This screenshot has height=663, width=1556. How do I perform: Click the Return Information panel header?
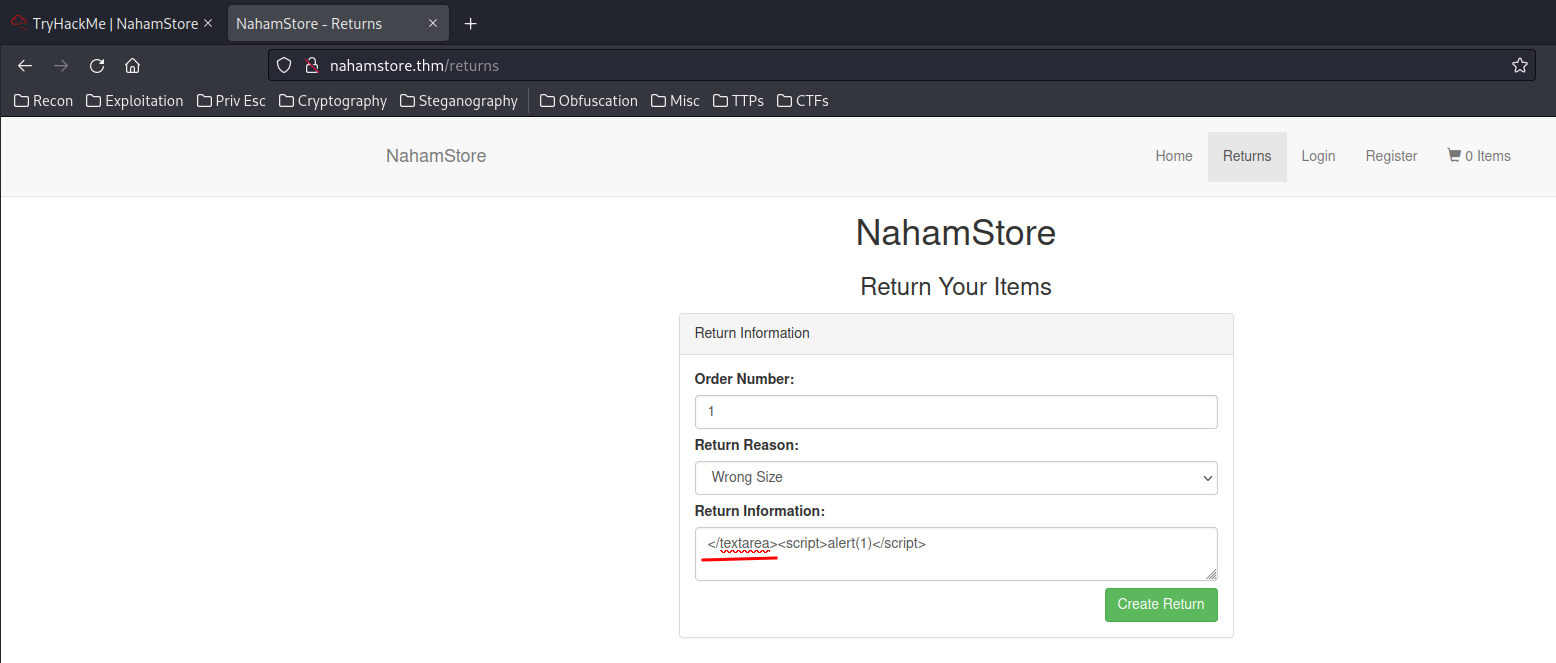(956, 333)
